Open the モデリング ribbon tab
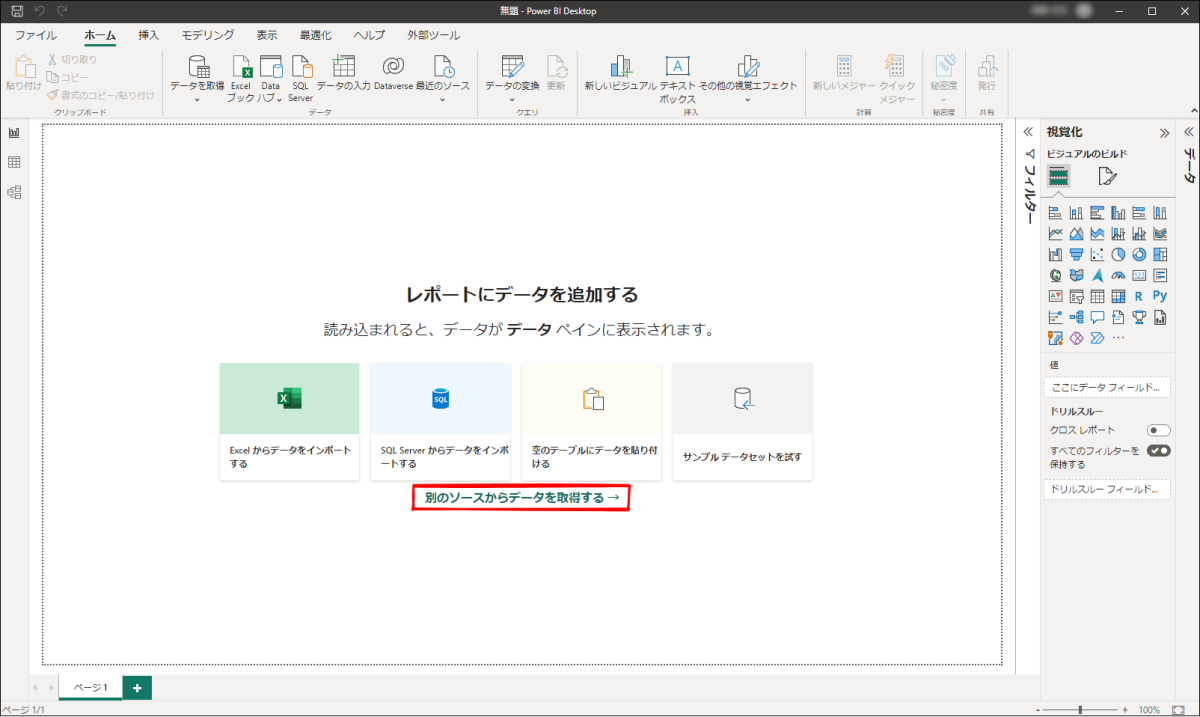The height and width of the screenshot is (717, 1200). [x=208, y=35]
